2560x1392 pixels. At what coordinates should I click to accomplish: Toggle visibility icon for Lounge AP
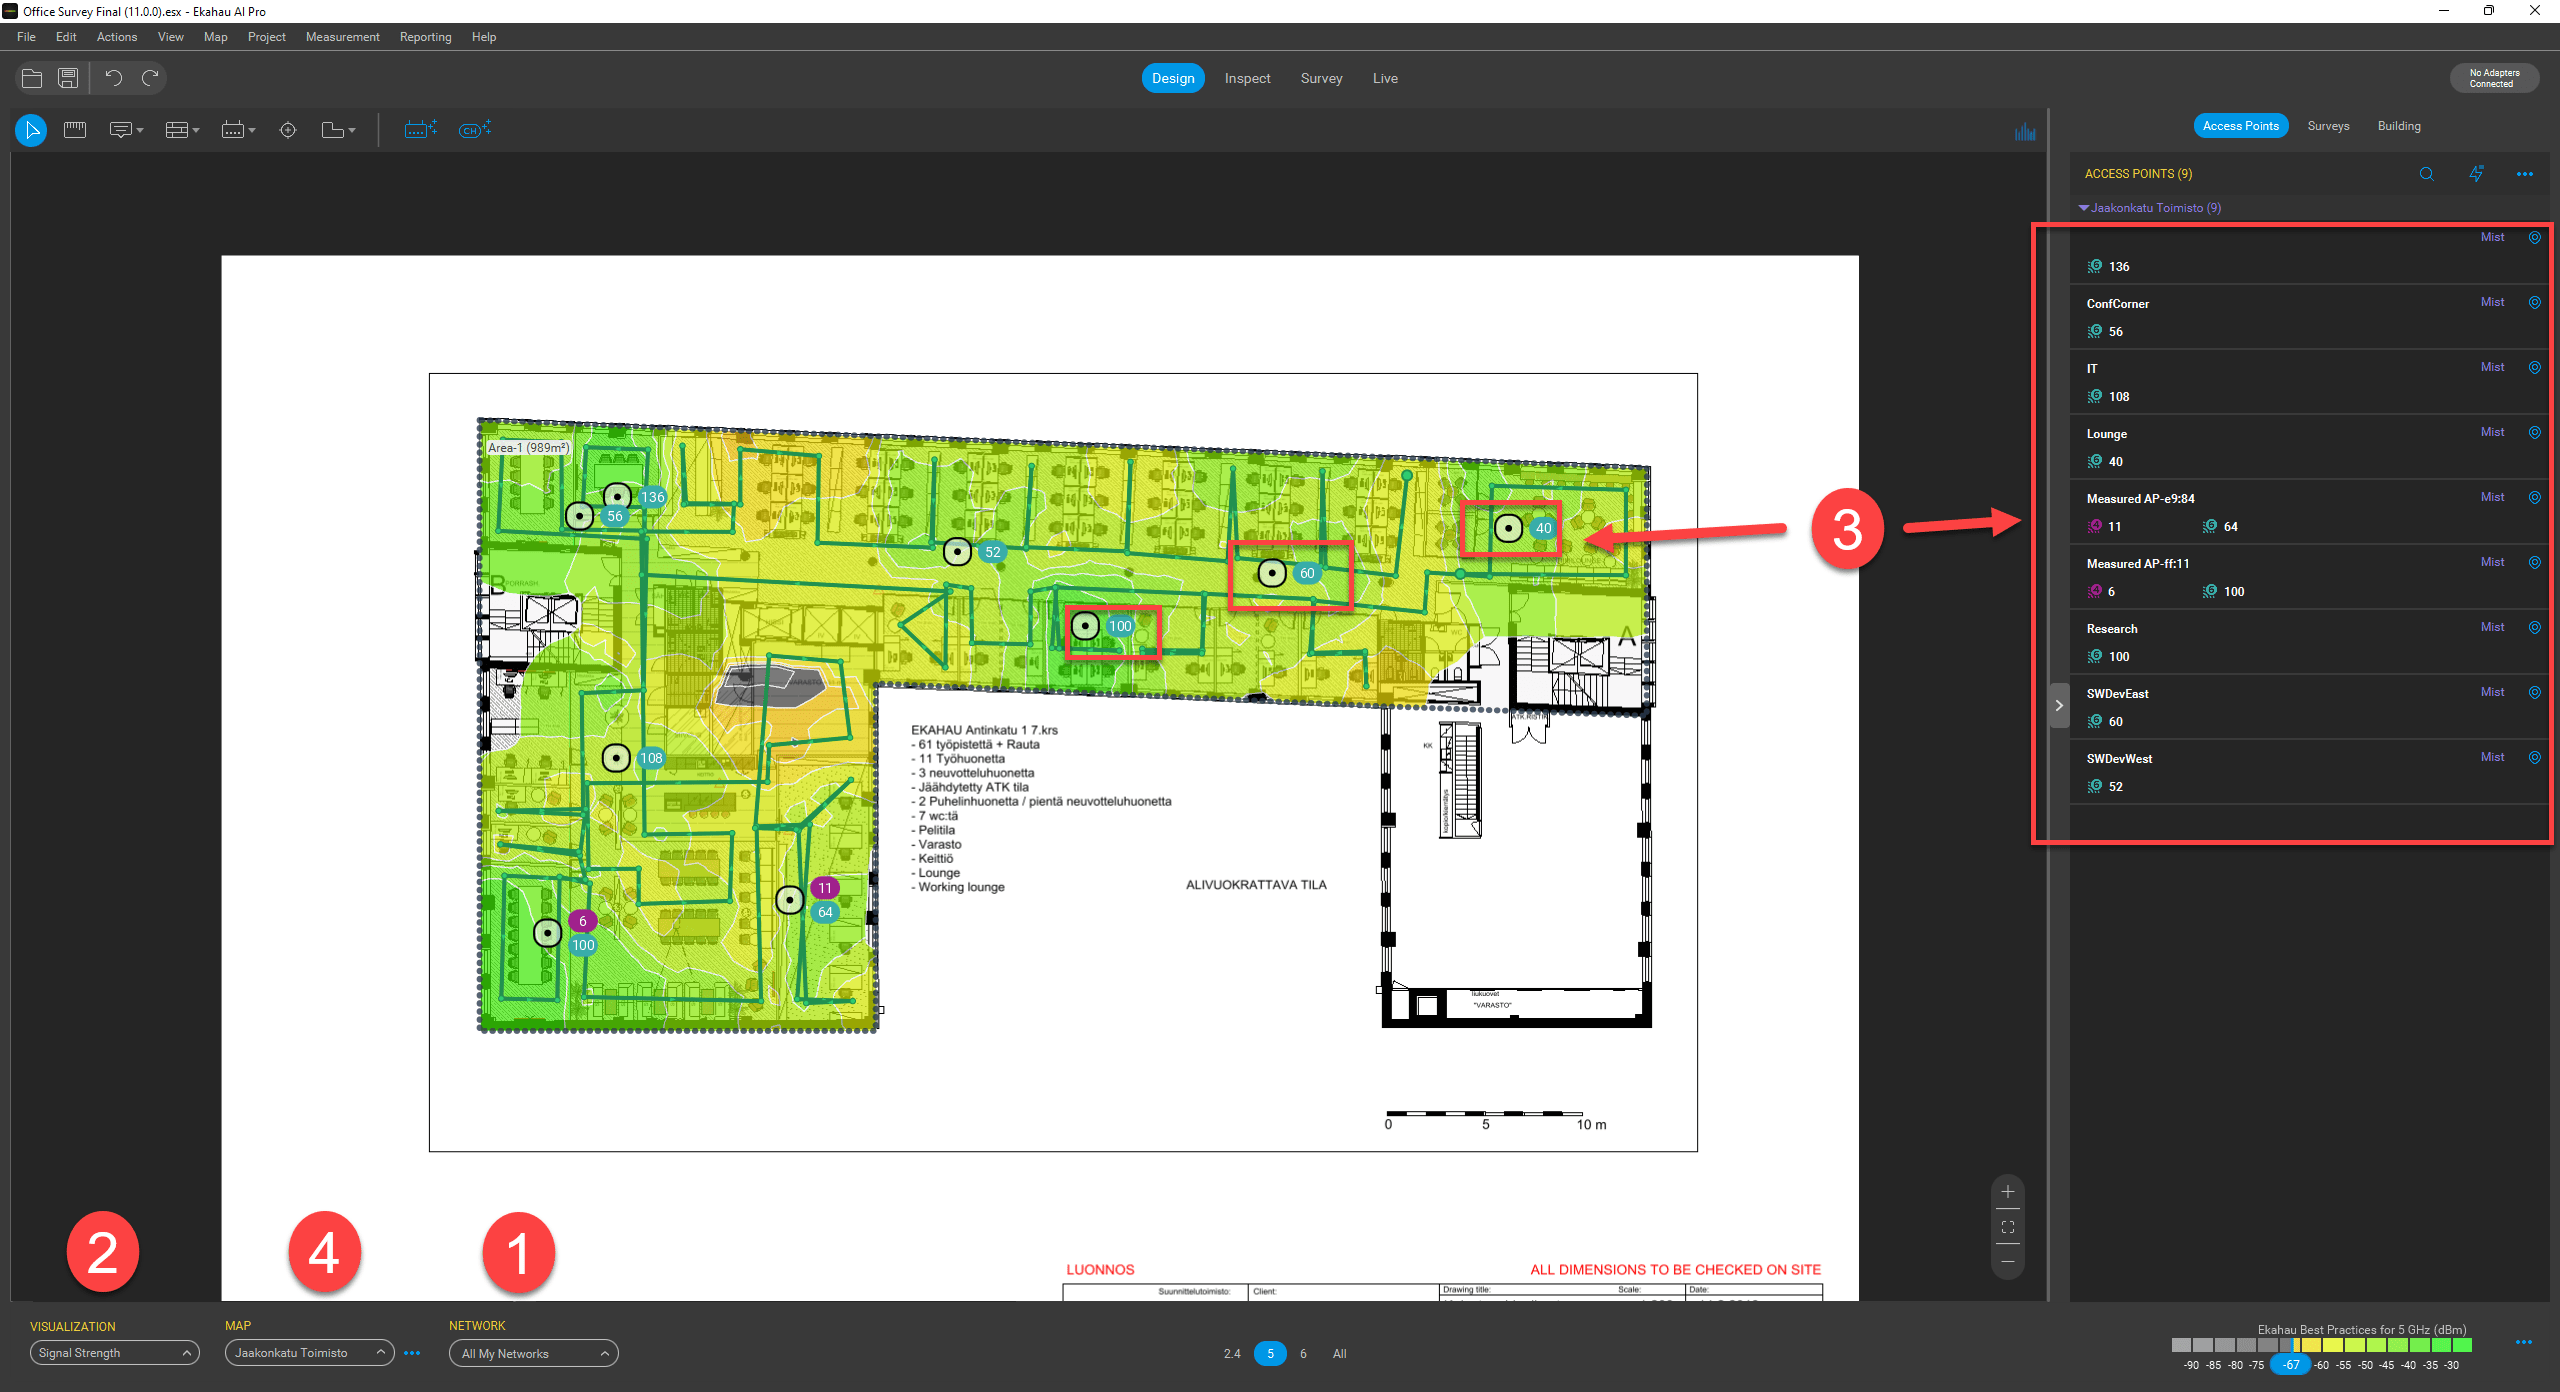click(x=2535, y=433)
